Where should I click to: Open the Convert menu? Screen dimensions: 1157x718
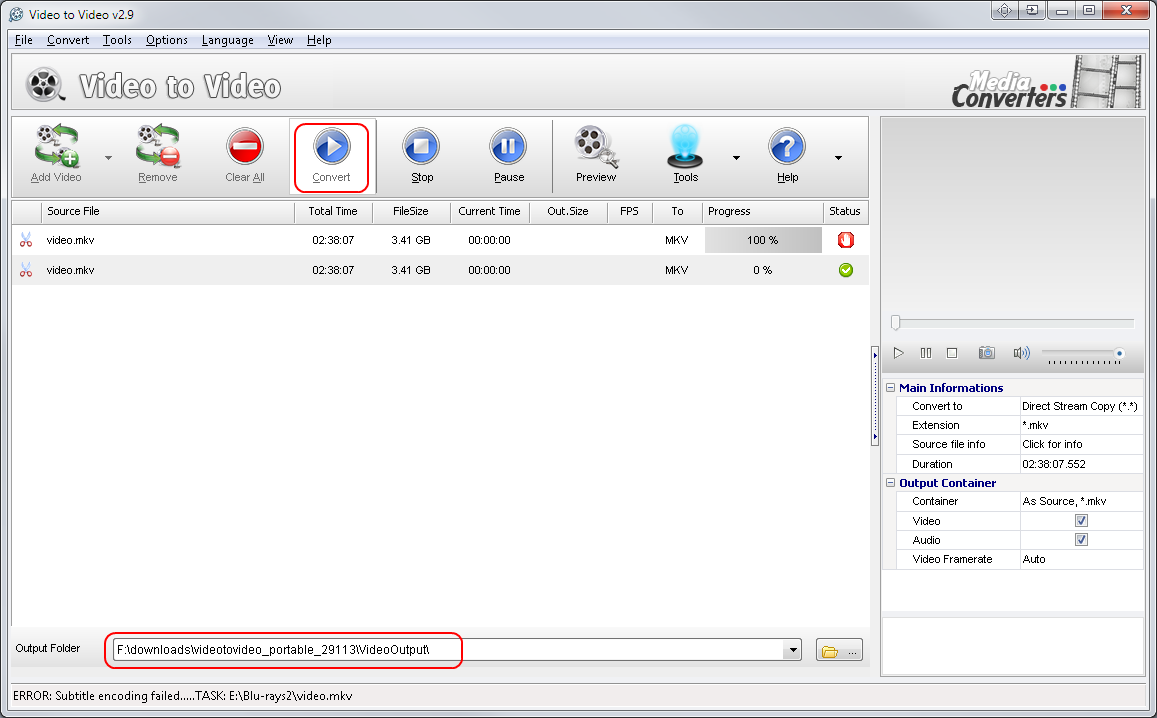click(68, 40)
